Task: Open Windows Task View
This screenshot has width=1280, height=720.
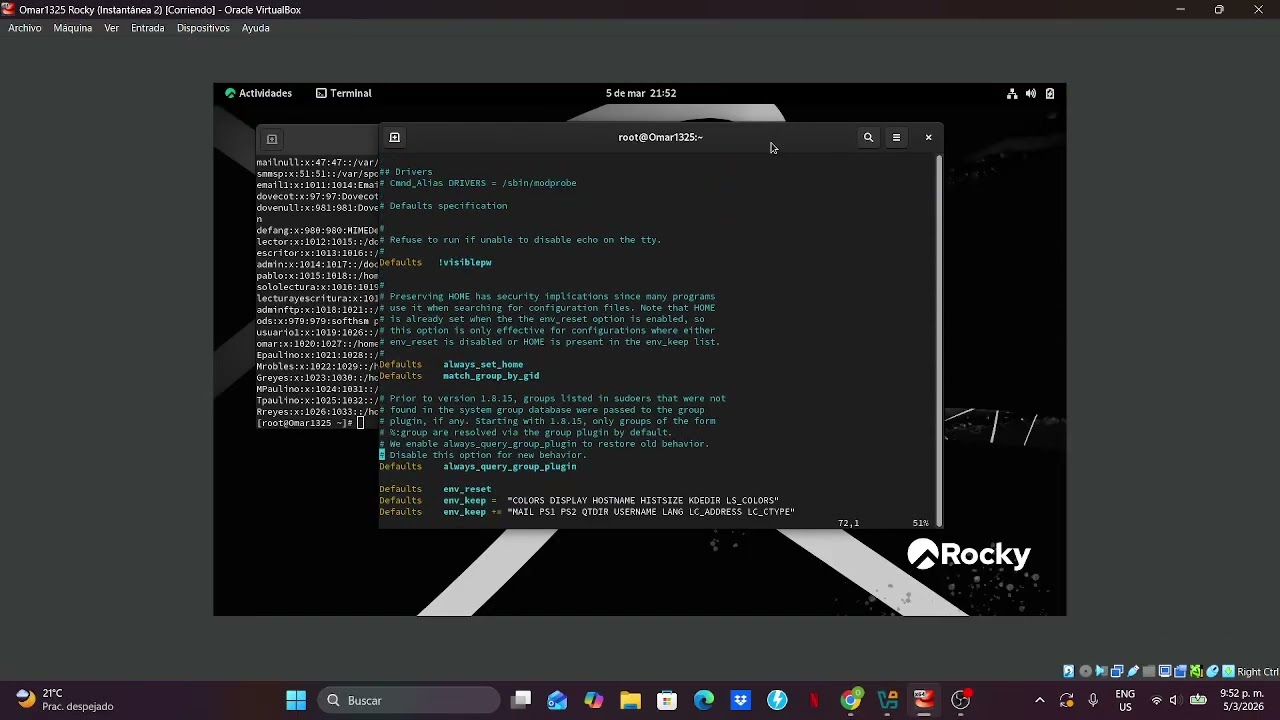Action: coord(521,700)
